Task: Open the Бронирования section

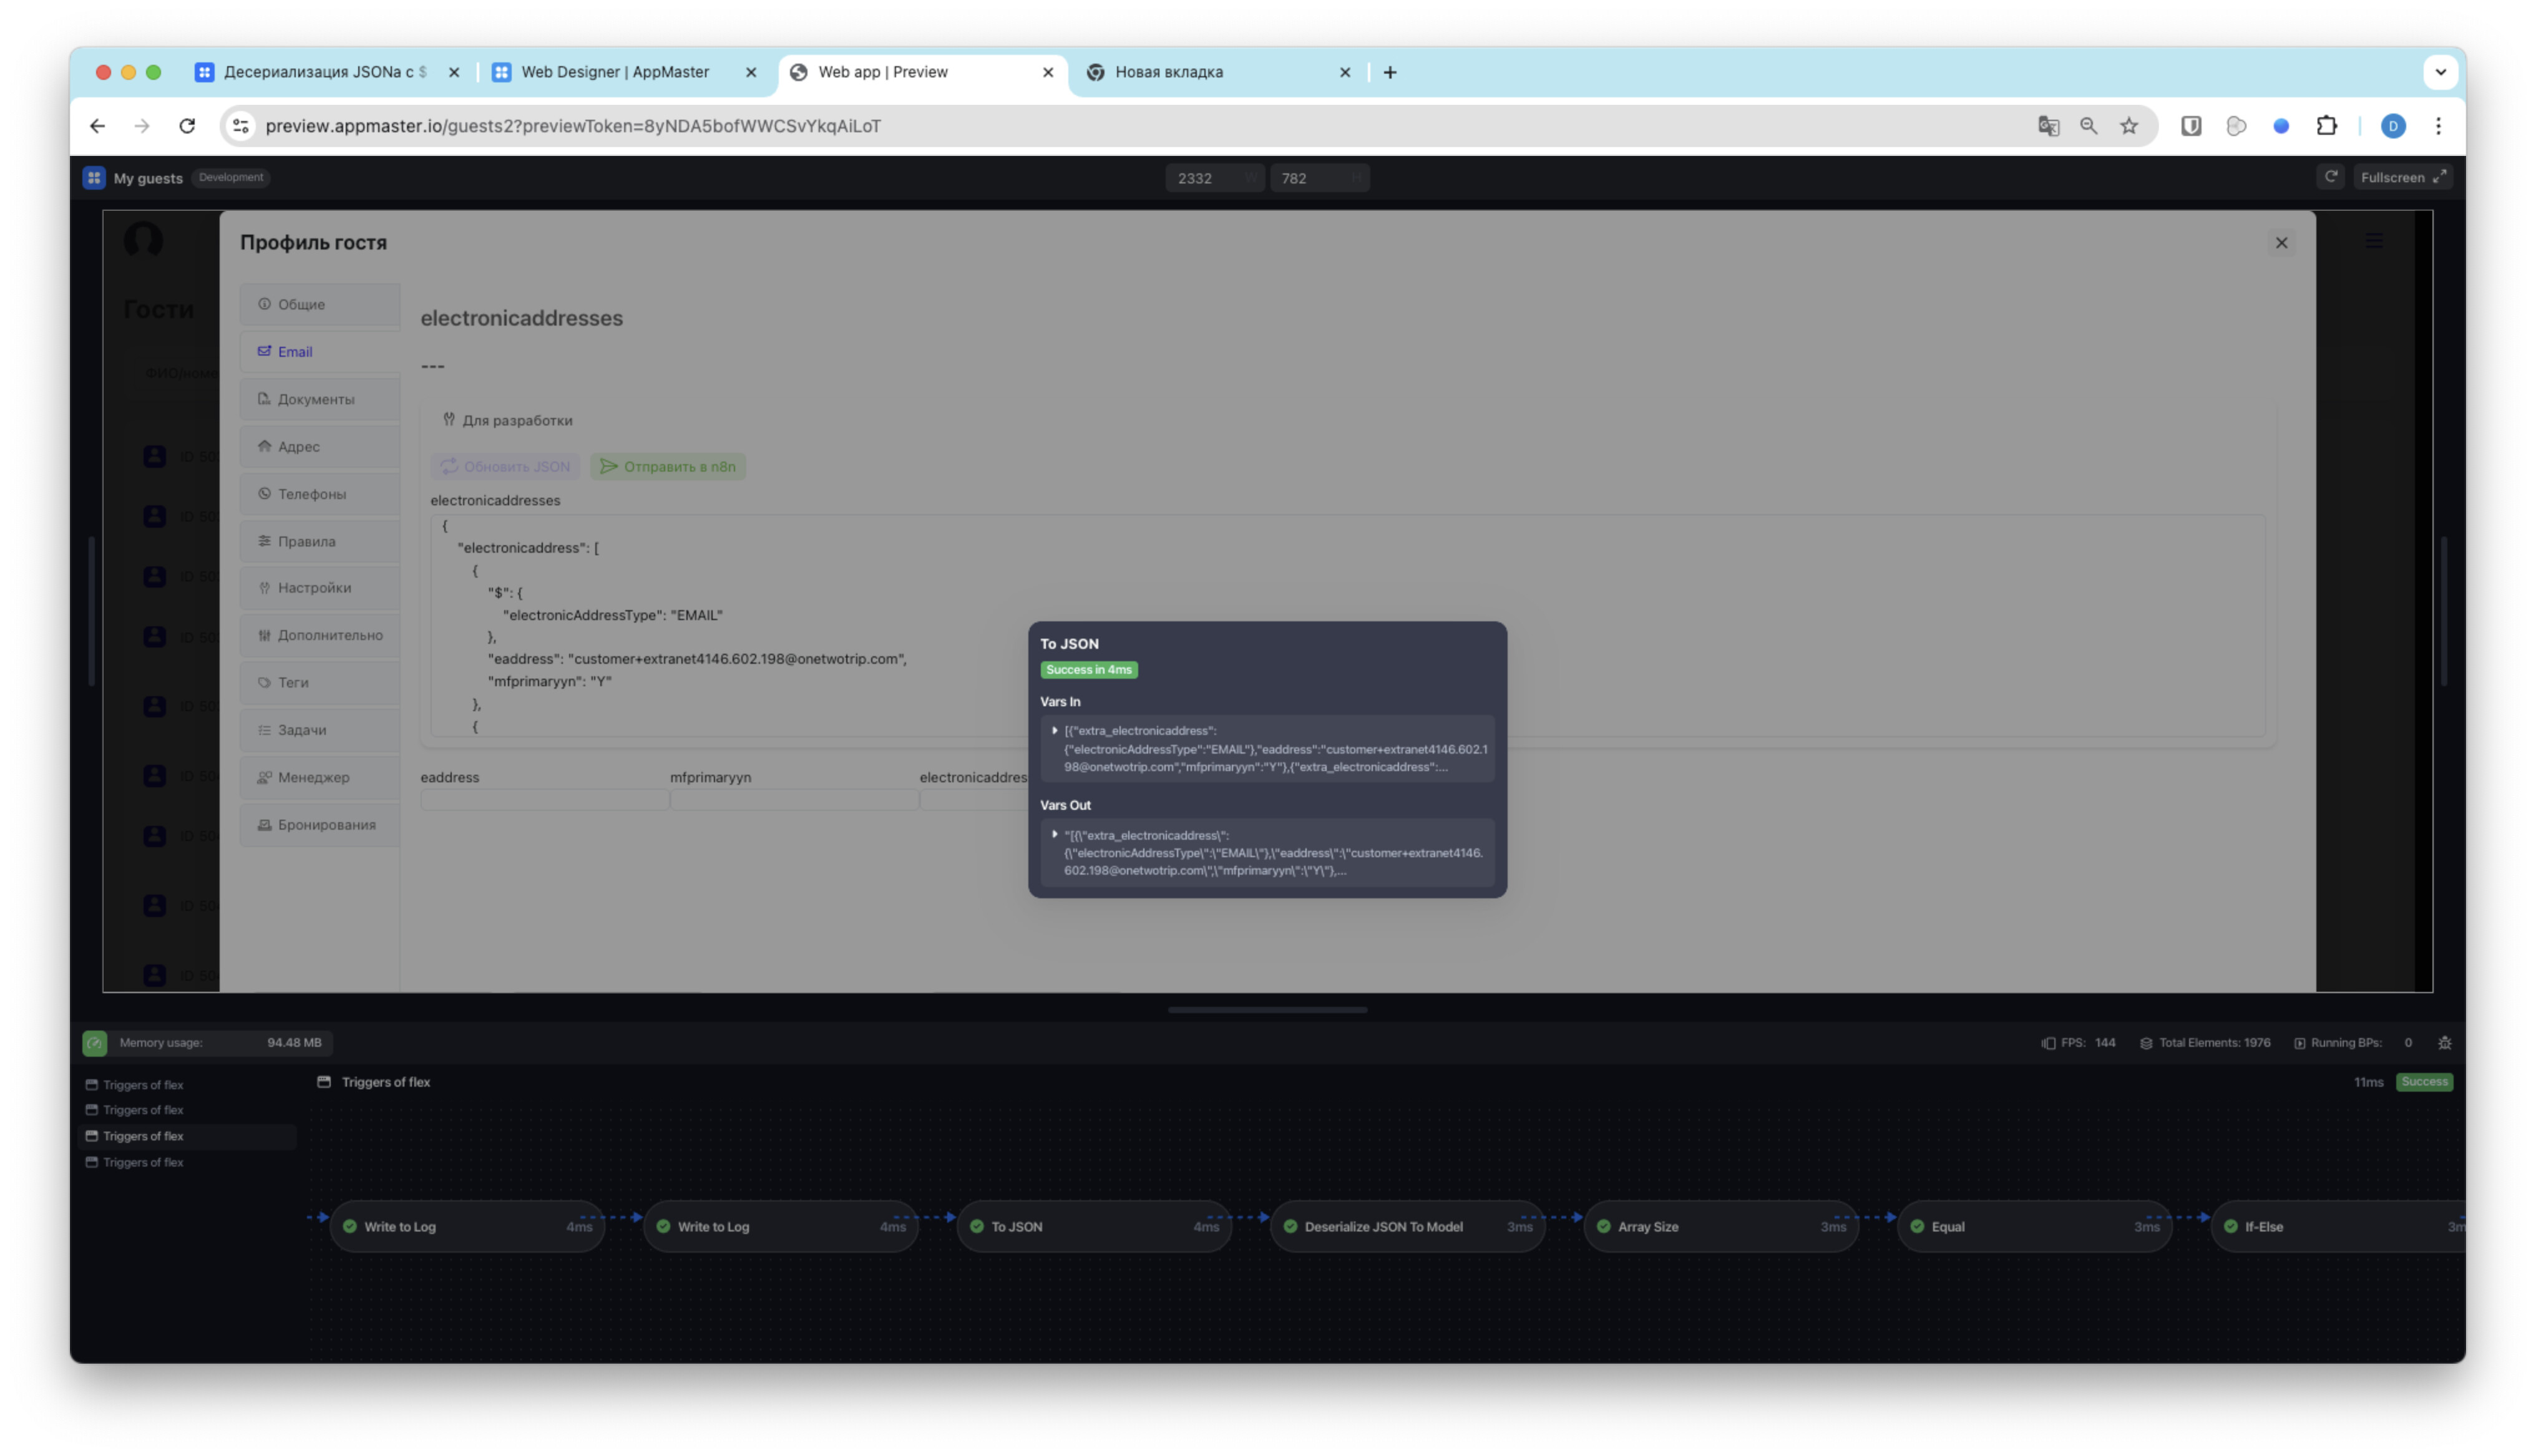Action: 320,825
